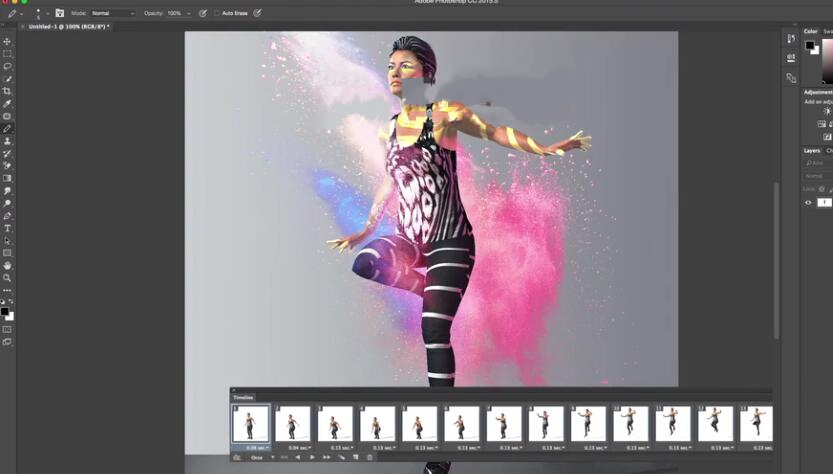Duplicate selected frames in Timeline
Screen dimensions: 833x474
click(355, 457)
